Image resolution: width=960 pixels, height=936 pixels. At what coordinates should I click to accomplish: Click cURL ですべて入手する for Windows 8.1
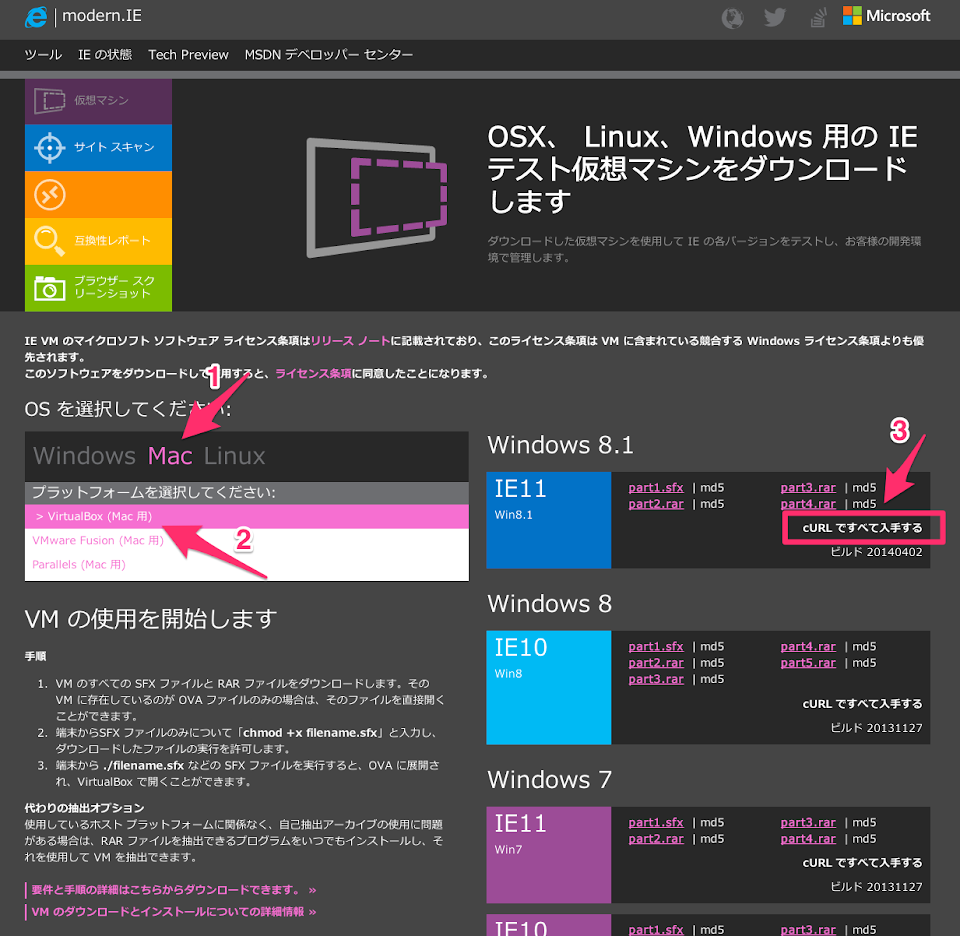[862, 528]
